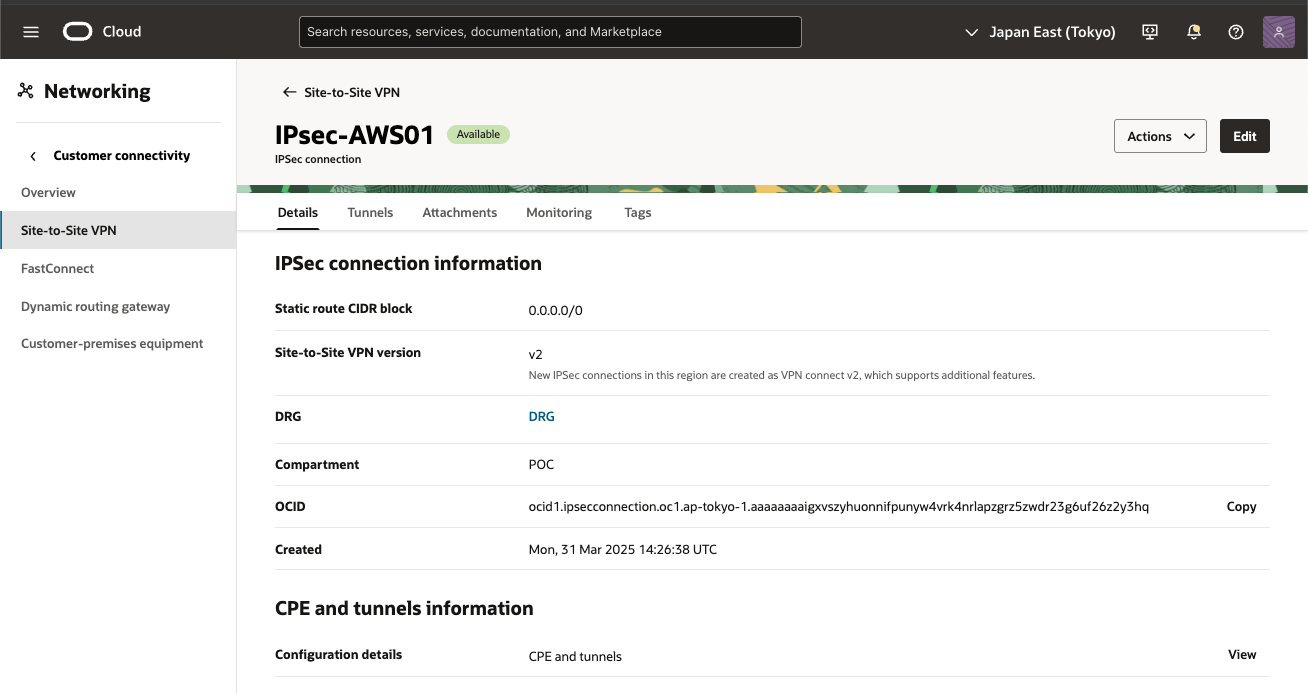Click the Created timestamp value
Screen dimensions: 1308x694
click(x=622, y=550)
